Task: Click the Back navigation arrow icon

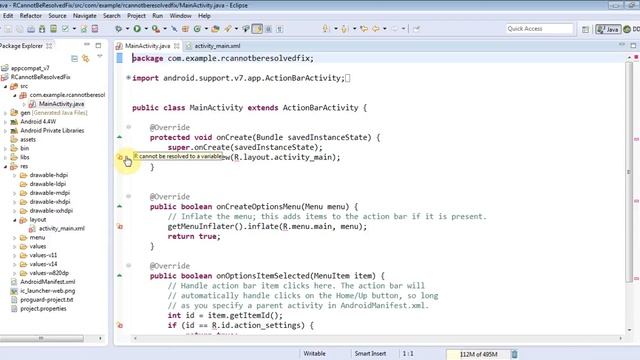Action: (376, 29)
